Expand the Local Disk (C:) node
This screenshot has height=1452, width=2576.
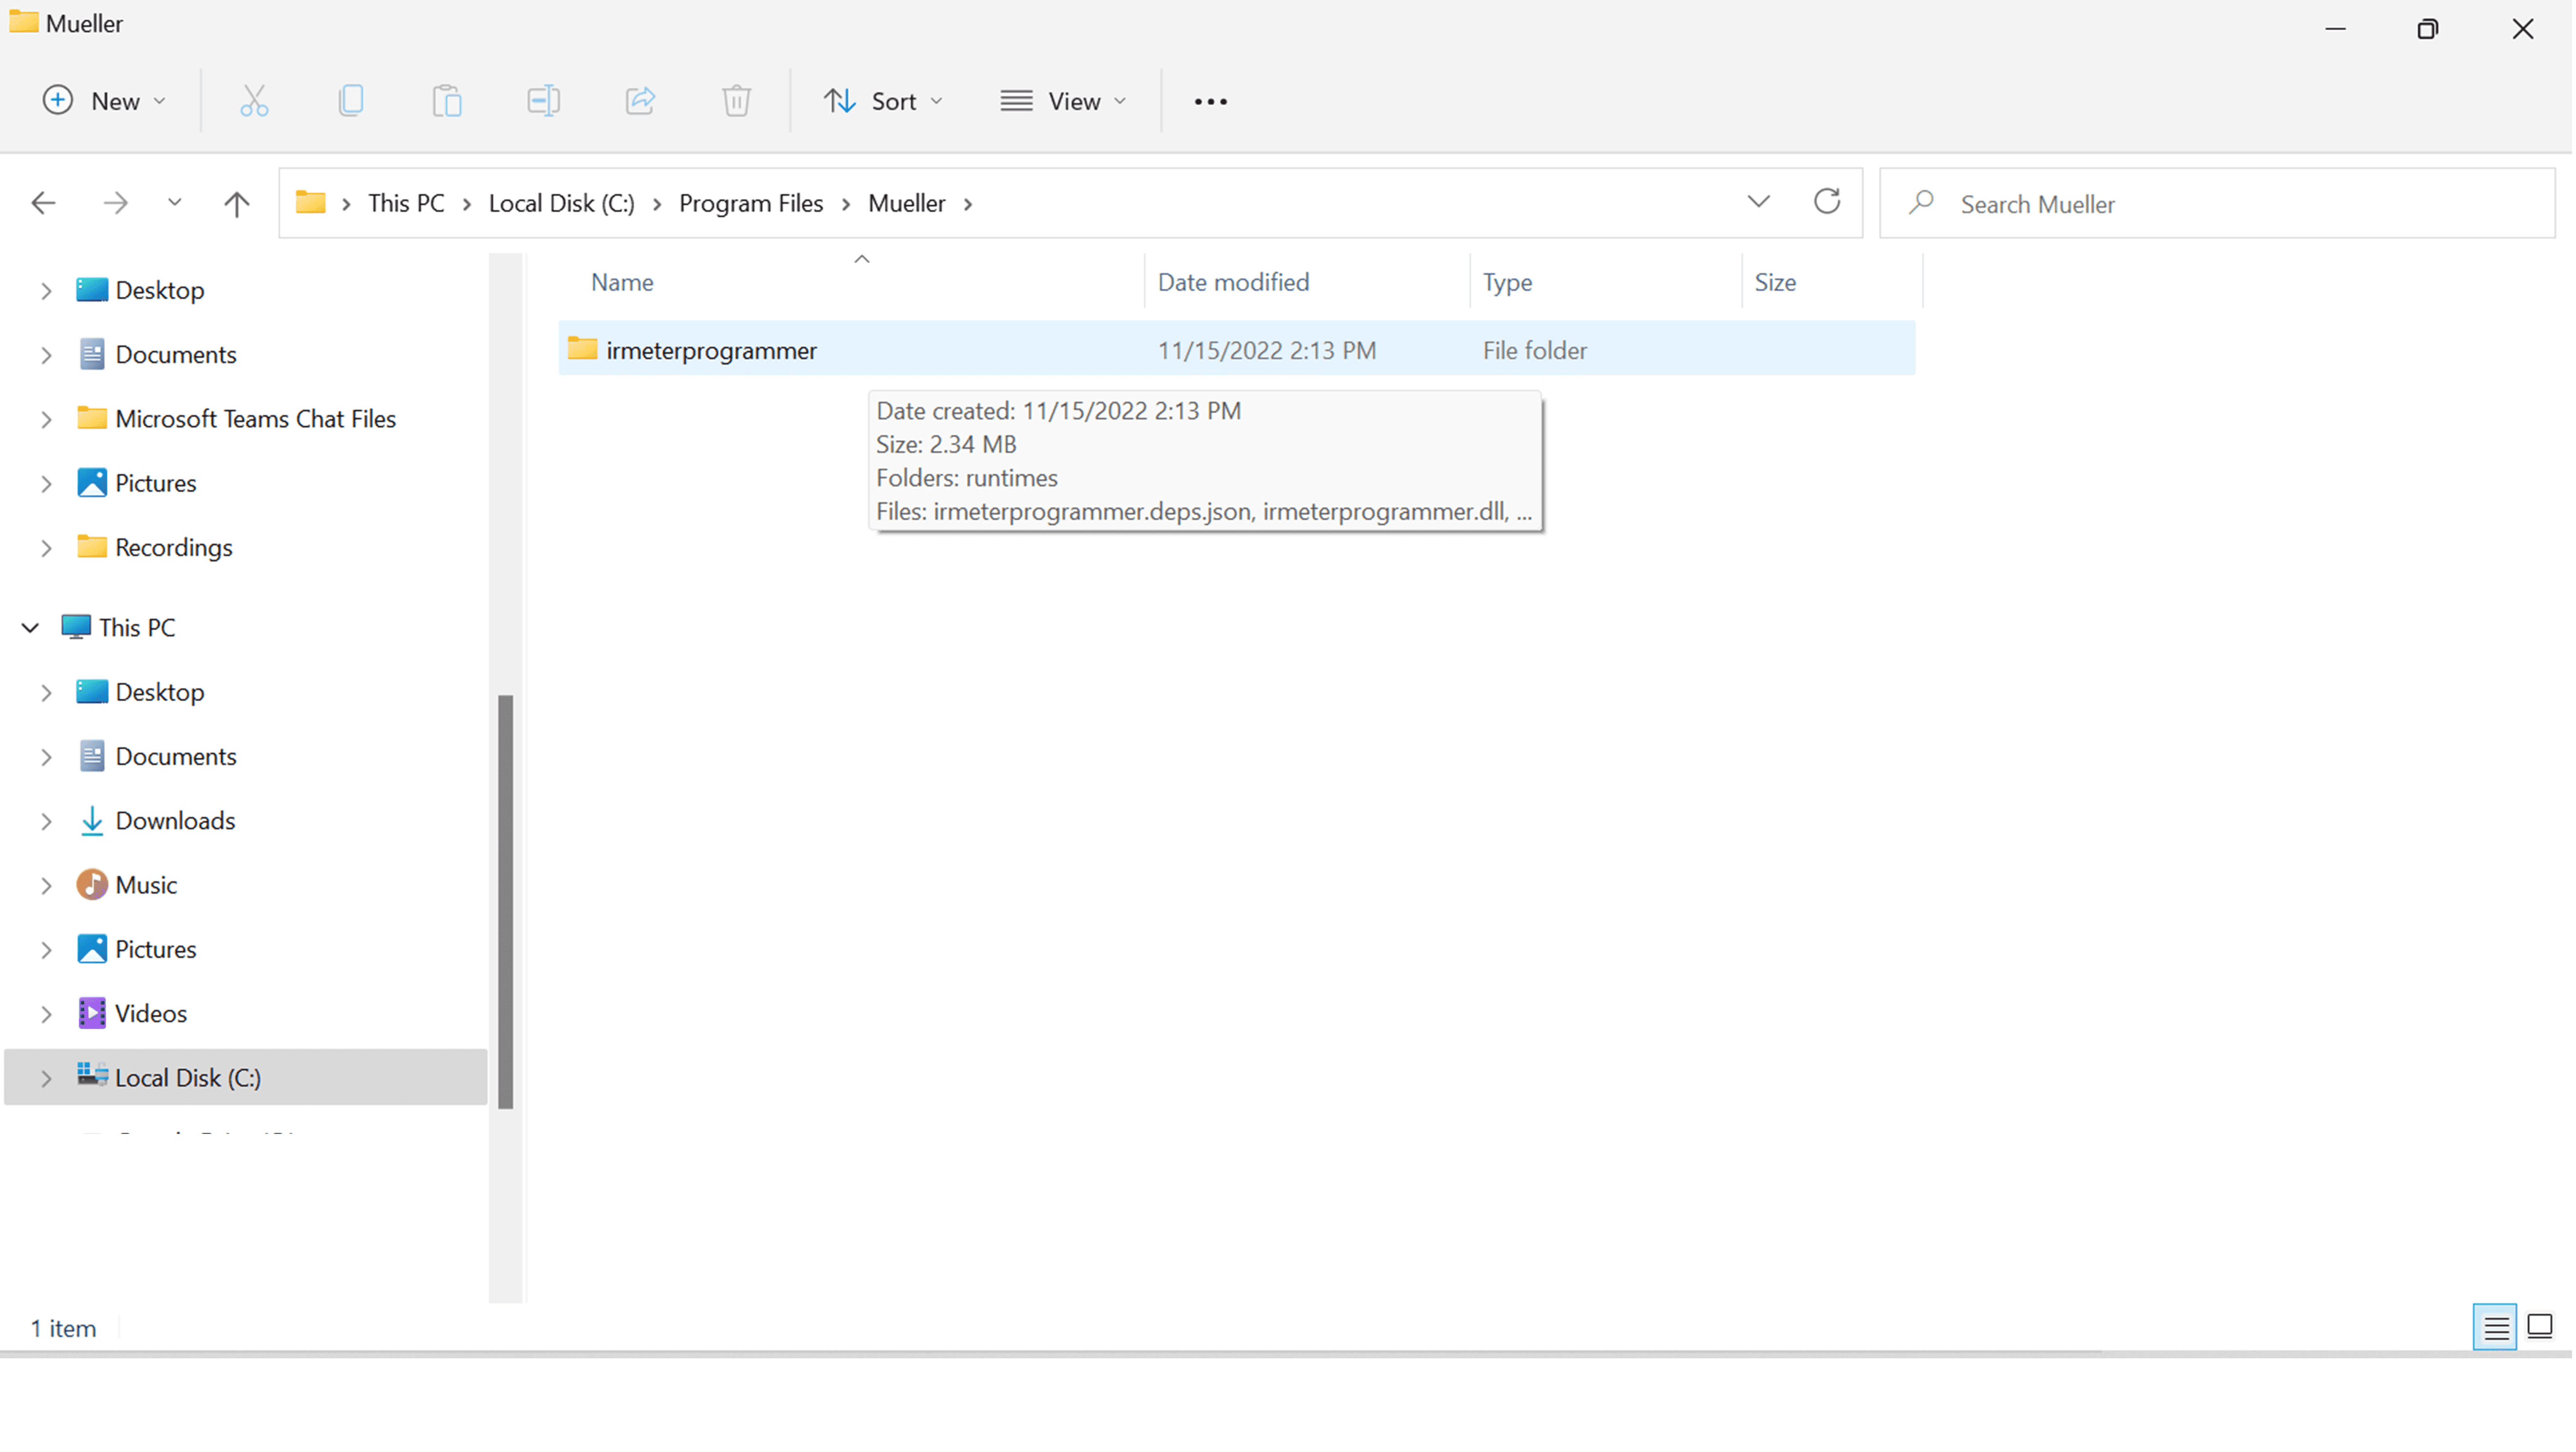[46, 1079]
